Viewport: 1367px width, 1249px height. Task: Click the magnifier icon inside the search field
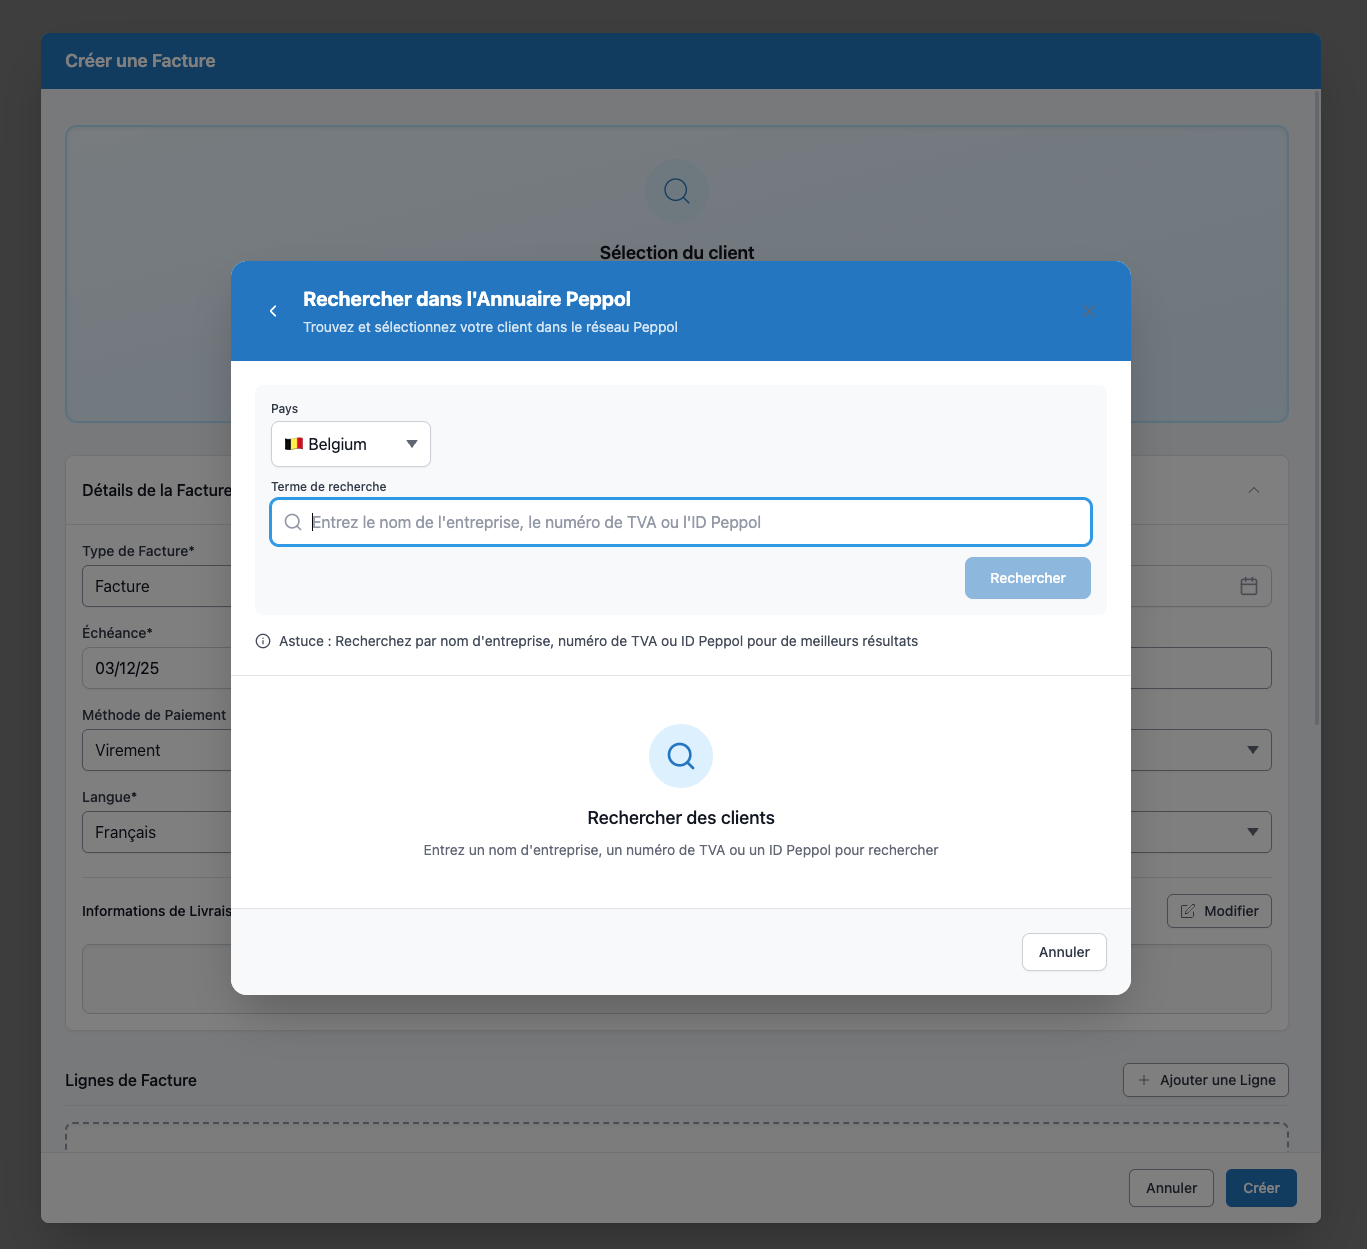click(x=292, y=522)
